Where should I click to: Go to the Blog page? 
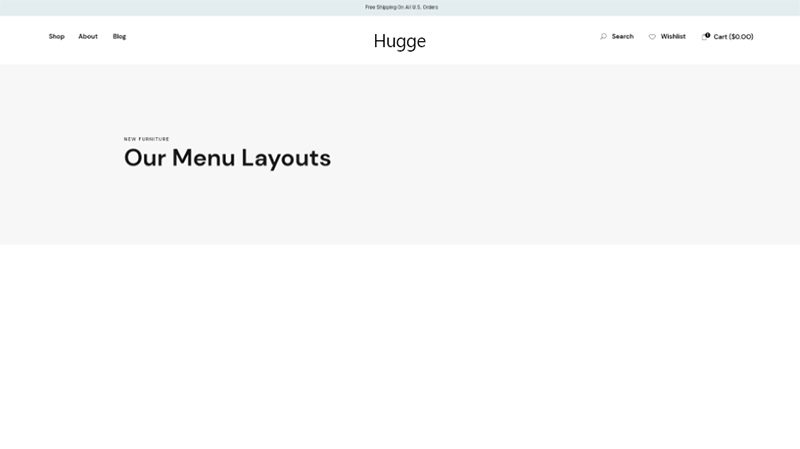pyautogui.click(x=119, y=36)
